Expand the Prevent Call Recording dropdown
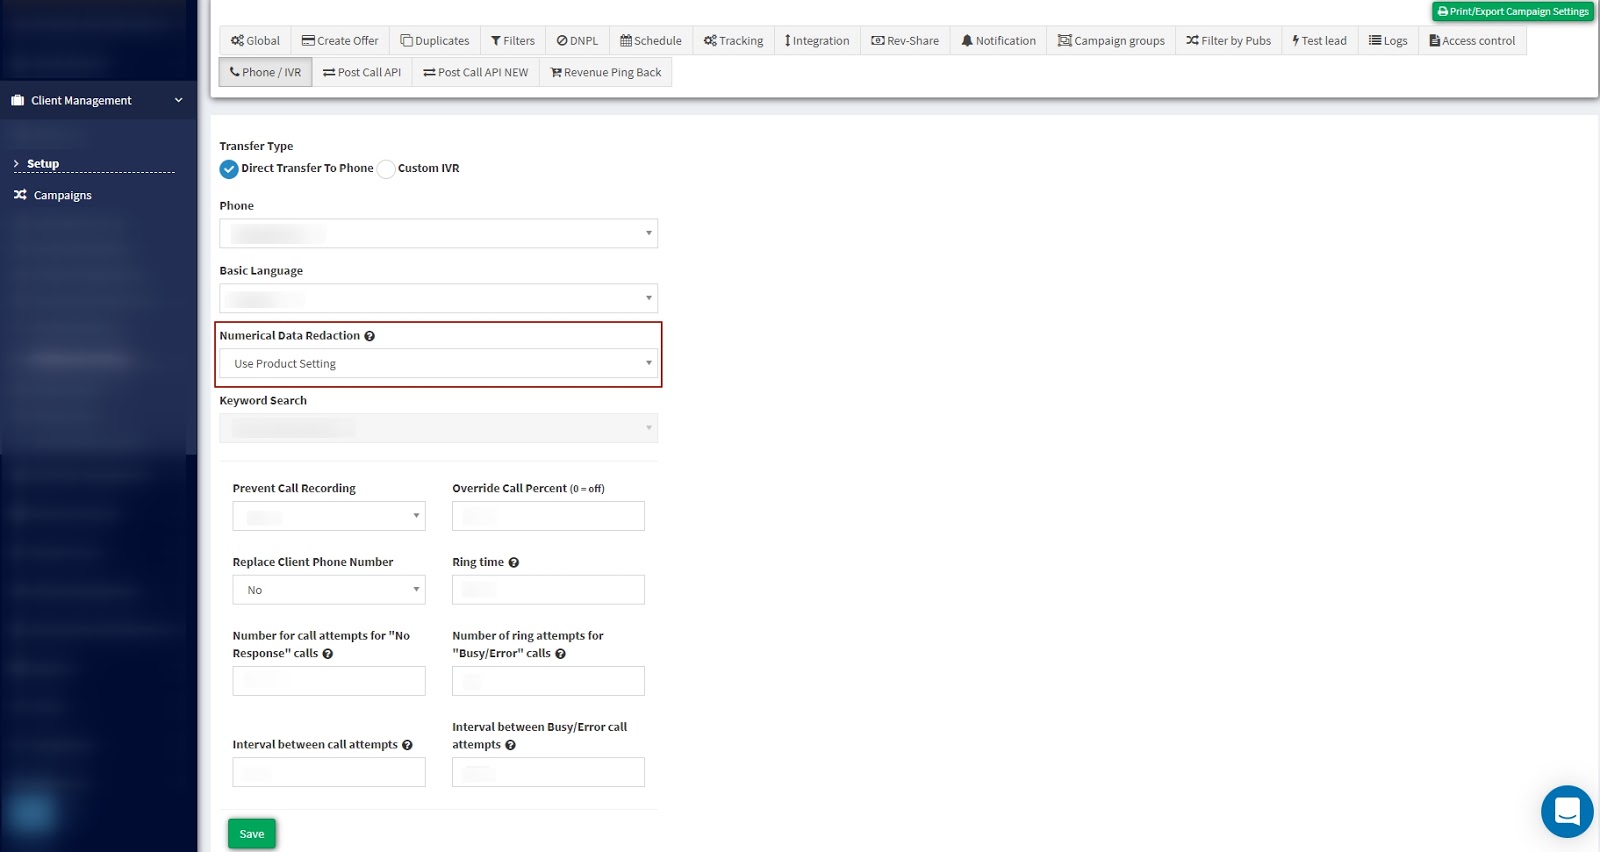1600x852 pixels. [x=328, y=517]
